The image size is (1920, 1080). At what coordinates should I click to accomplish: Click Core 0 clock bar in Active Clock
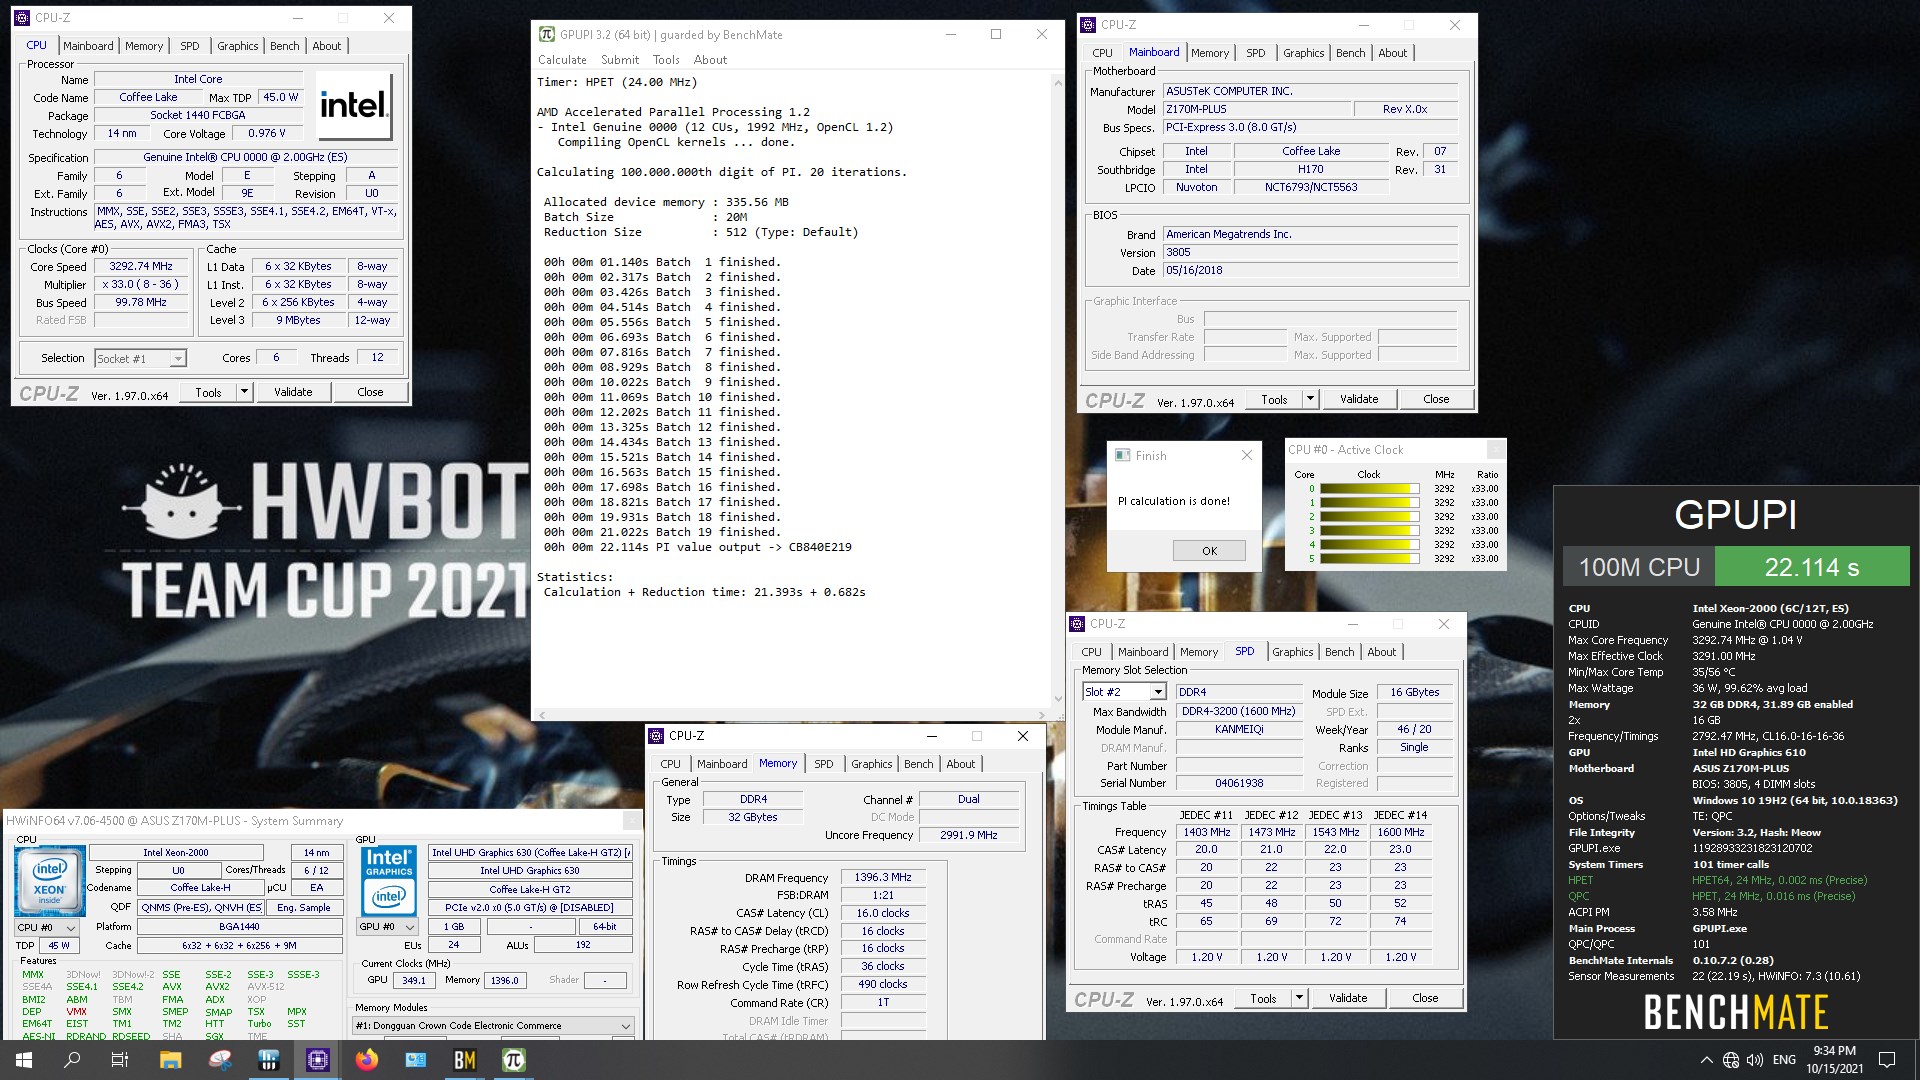(1369, 489)
